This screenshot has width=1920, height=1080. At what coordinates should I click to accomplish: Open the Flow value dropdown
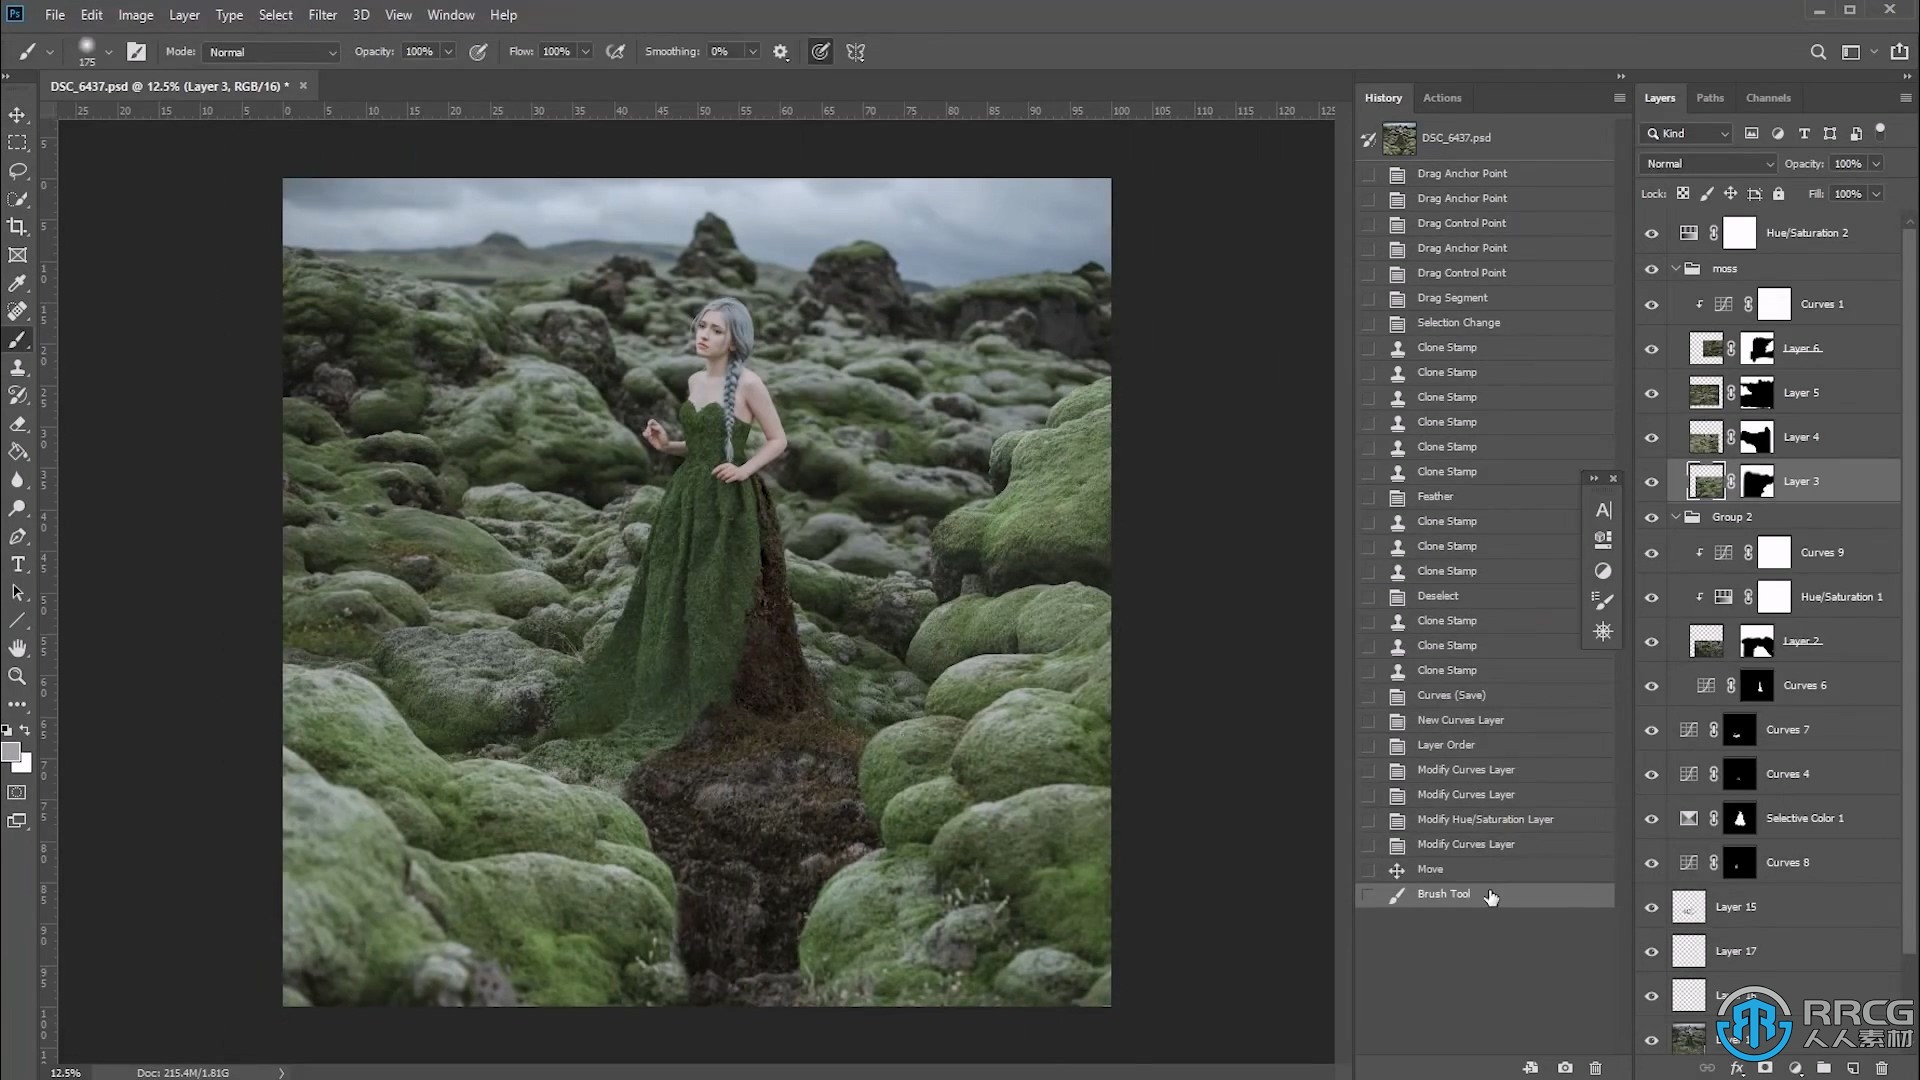pyautogui.click(x=585, y=52)
